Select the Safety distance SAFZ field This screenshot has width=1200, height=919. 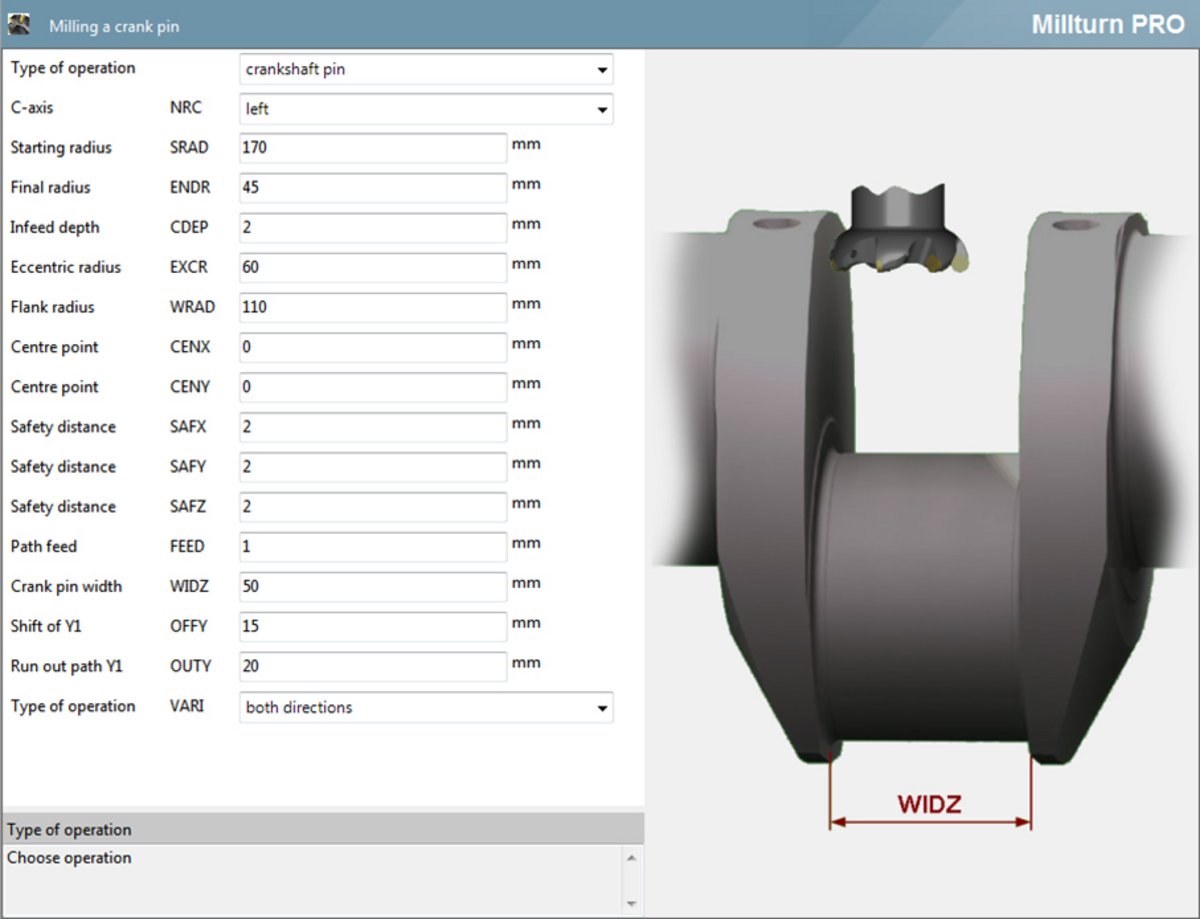[372, 507]
